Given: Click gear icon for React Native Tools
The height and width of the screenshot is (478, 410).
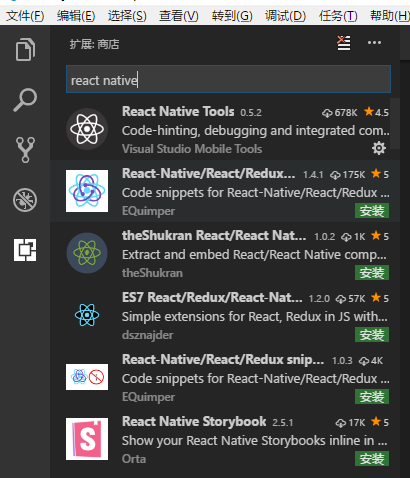Looking at the screenshot, I should coord(379,148).
